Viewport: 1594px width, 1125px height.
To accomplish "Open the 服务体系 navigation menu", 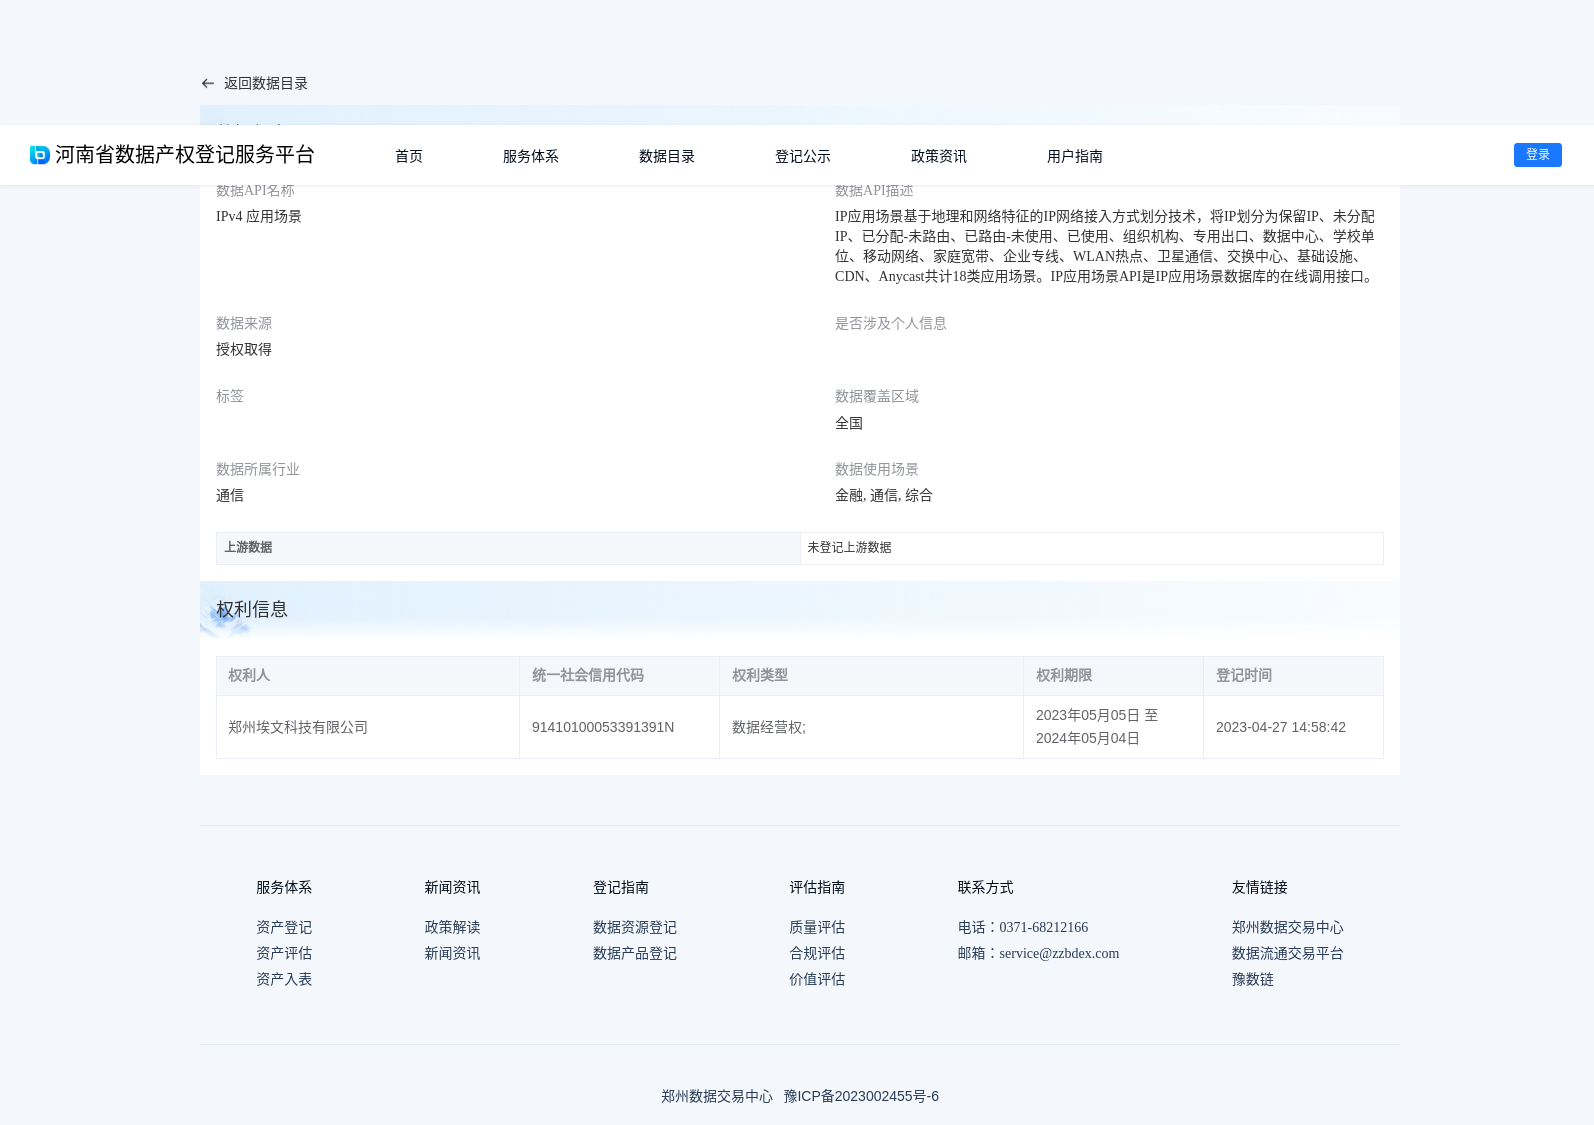I will pyautogui.click(x=531, y=156).
